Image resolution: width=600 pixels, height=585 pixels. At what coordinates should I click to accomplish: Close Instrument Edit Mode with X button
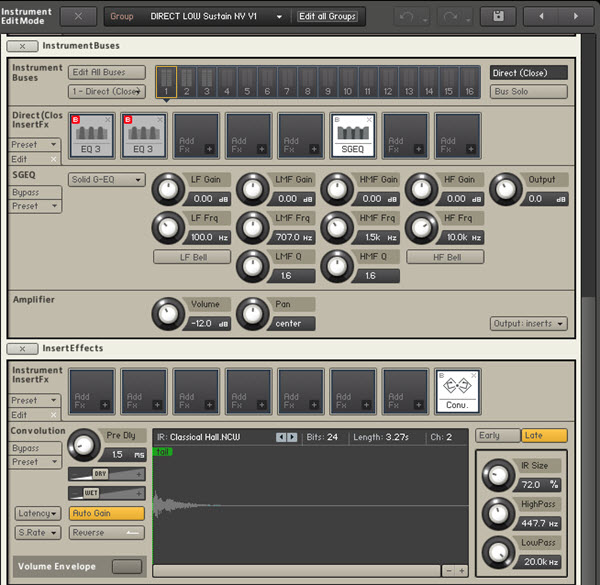pyautogui.click(x=78, y=16)
